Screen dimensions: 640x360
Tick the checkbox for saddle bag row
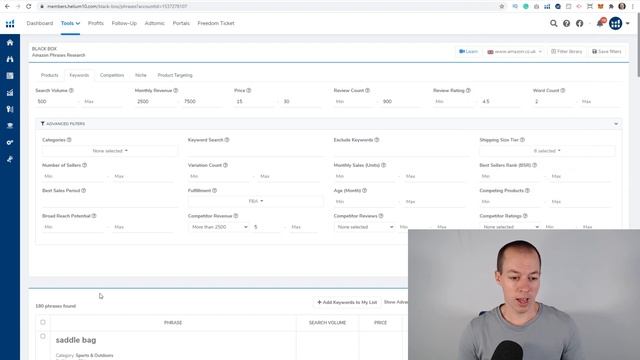pos(43,336)
